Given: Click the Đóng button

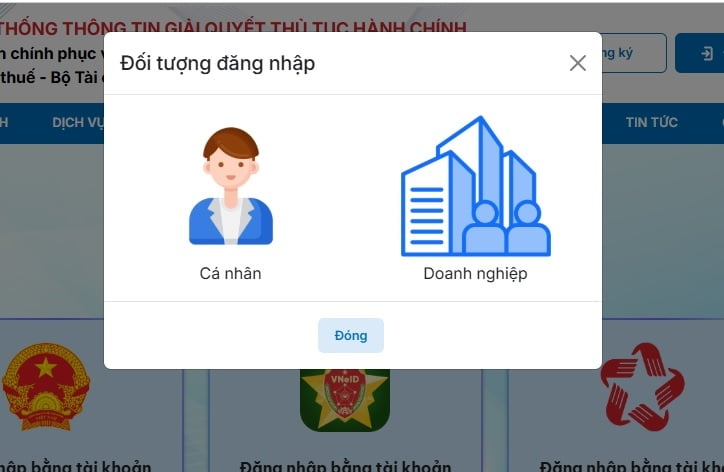Looking at the screenshot, I should point(350,335).
